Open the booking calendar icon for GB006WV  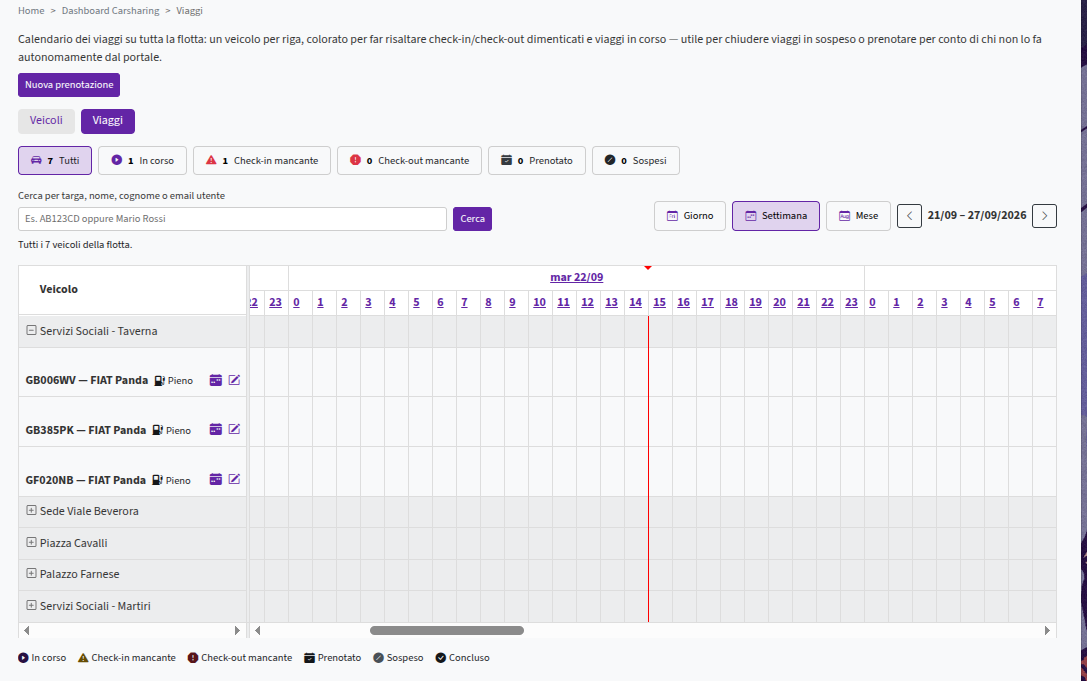(x=216, y=380)
